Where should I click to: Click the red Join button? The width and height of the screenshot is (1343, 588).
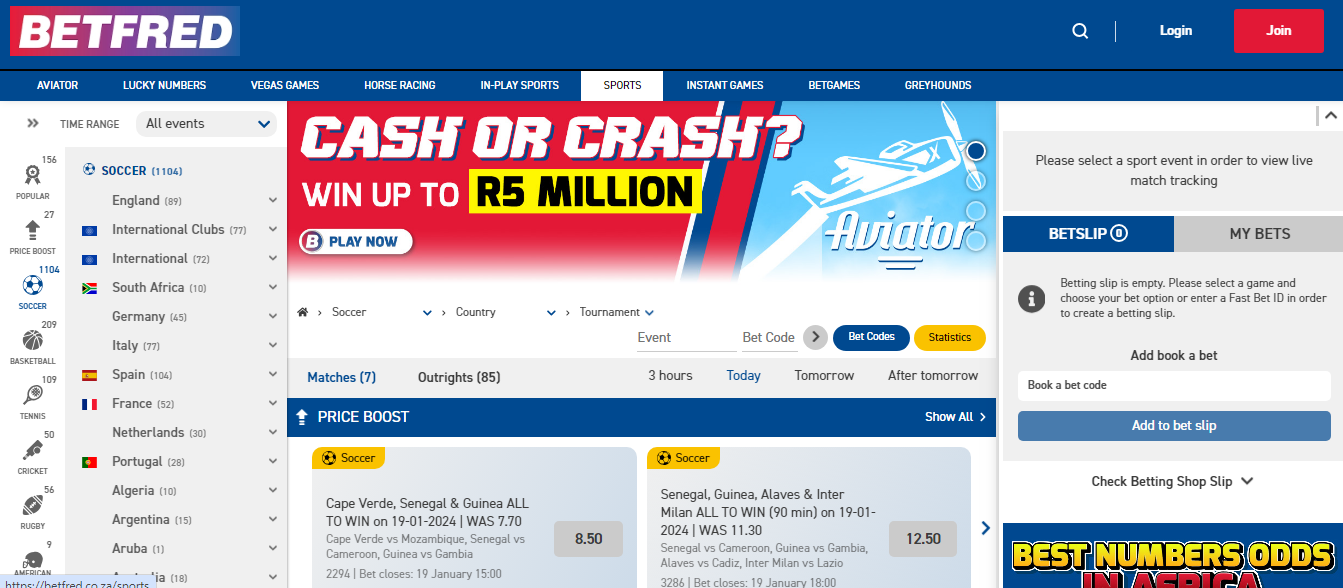click(1278, 31)
